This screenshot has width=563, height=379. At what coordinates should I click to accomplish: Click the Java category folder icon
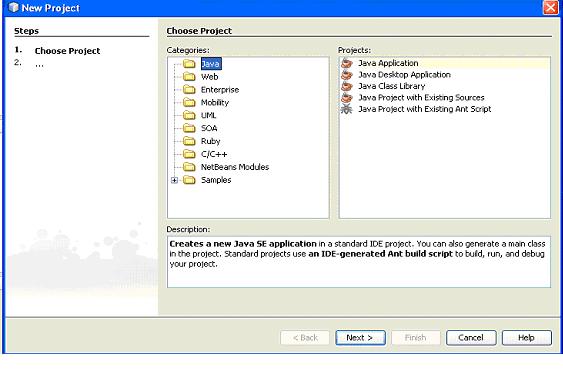[189, 64]
